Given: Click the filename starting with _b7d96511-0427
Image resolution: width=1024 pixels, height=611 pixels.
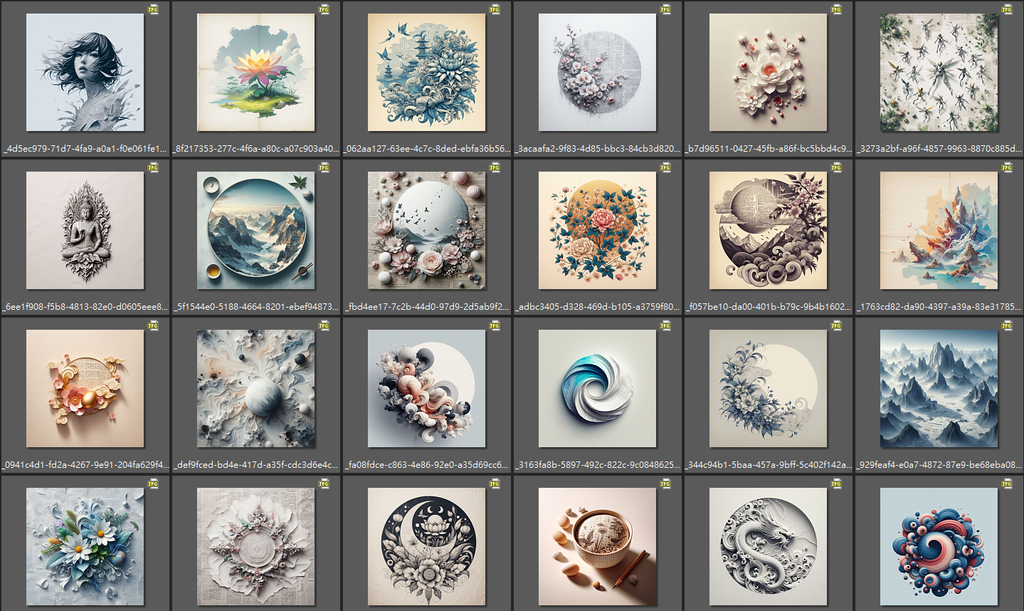Looking at the screenshot, I should pyautogui.click(x=768, y=149).
